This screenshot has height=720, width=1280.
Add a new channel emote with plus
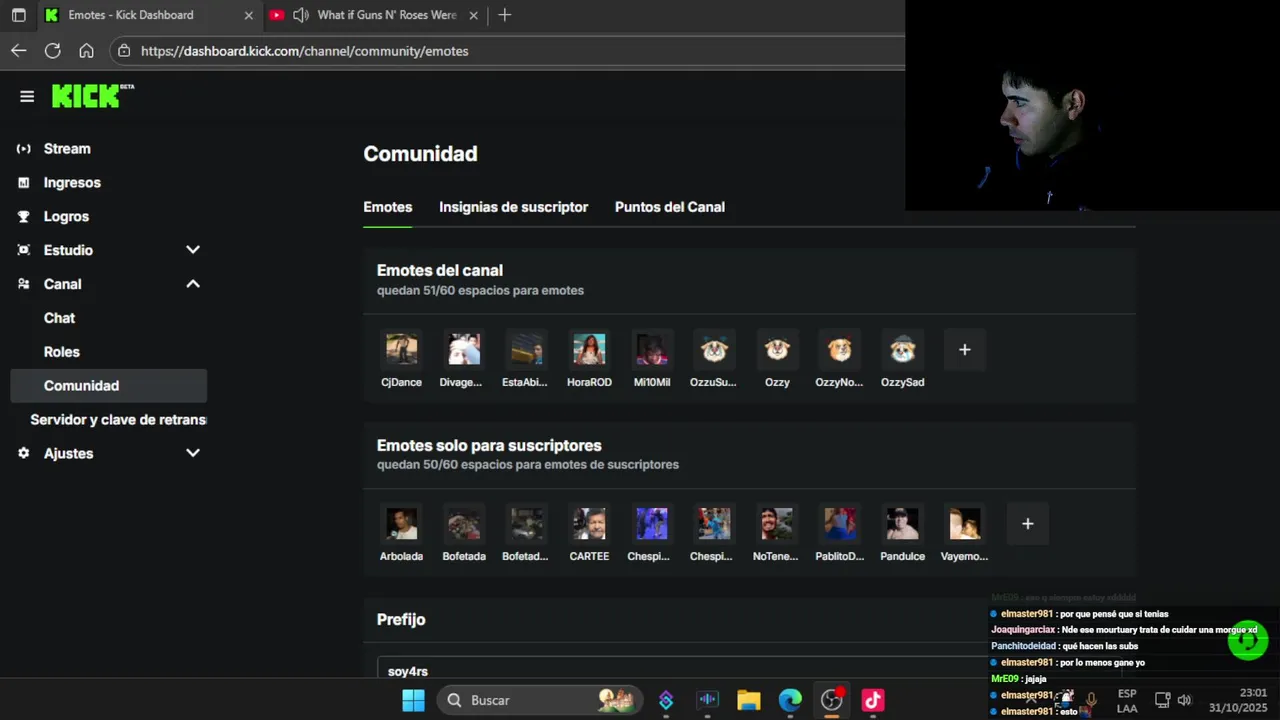964,350
